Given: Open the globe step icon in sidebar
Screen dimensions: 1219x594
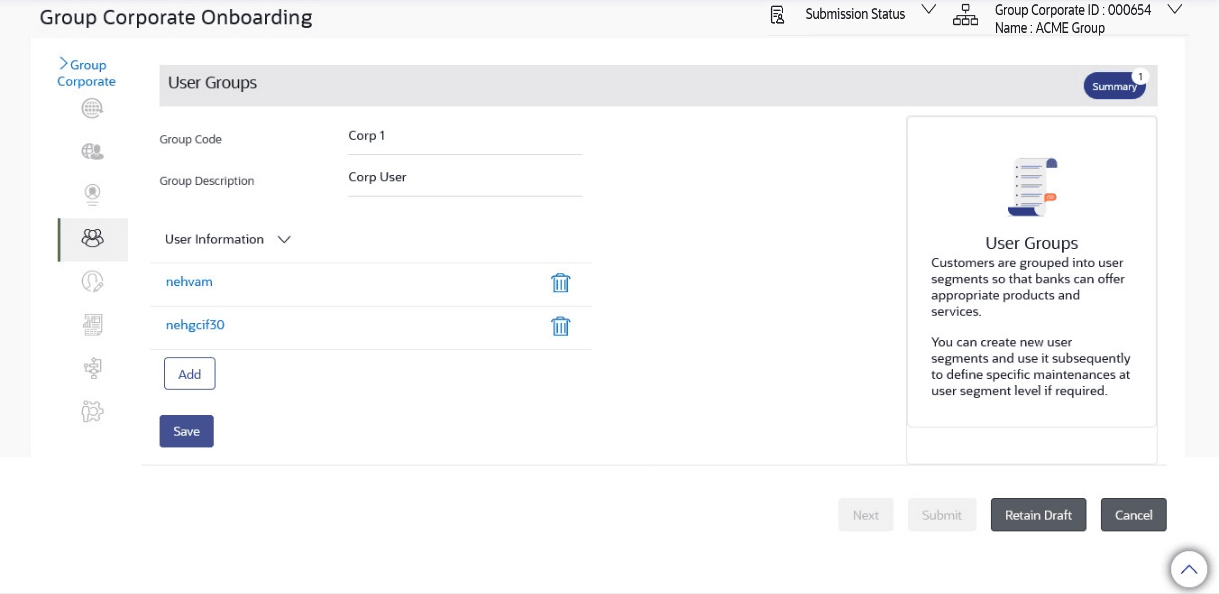Looking at the screenshot, I should 92,109.
